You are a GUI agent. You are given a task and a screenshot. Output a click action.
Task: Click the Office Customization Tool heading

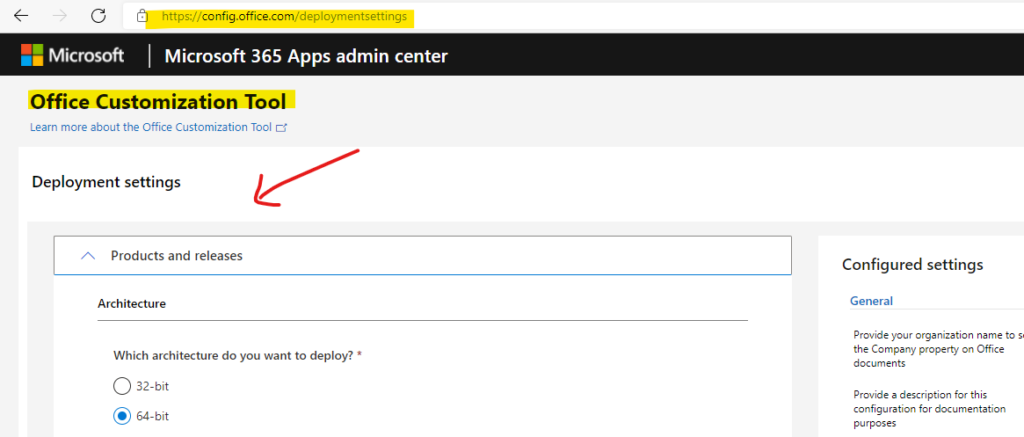click(158, 102)
